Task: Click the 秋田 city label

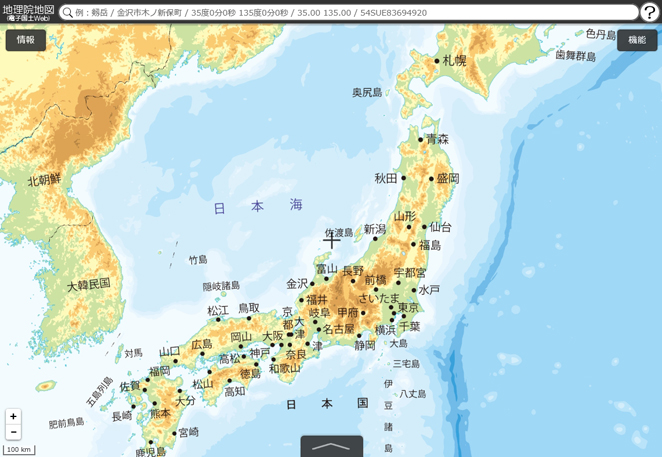Action: point(386,178)
